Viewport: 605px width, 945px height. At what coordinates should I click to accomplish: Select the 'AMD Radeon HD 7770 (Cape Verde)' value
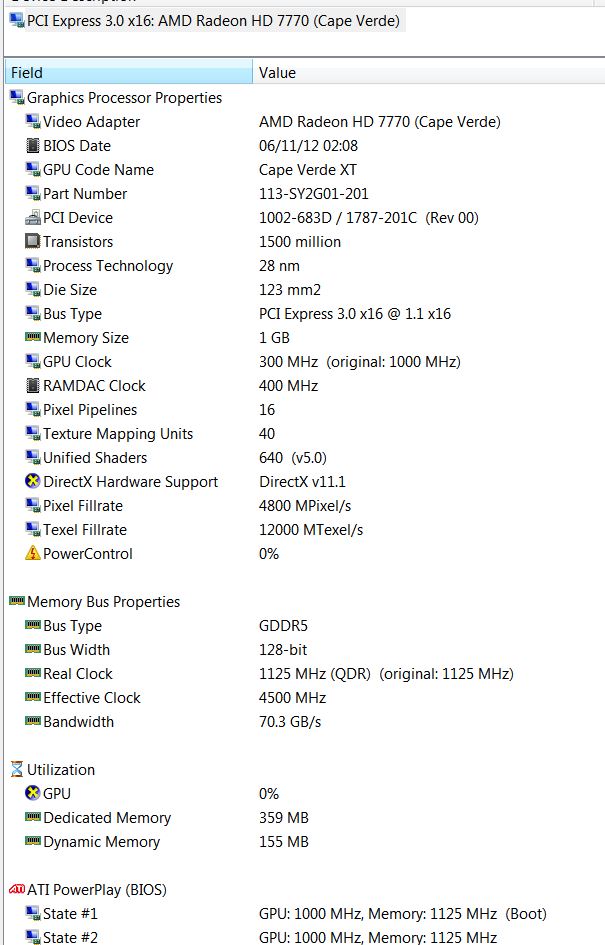pyautogui.click(x=380, y=122)
